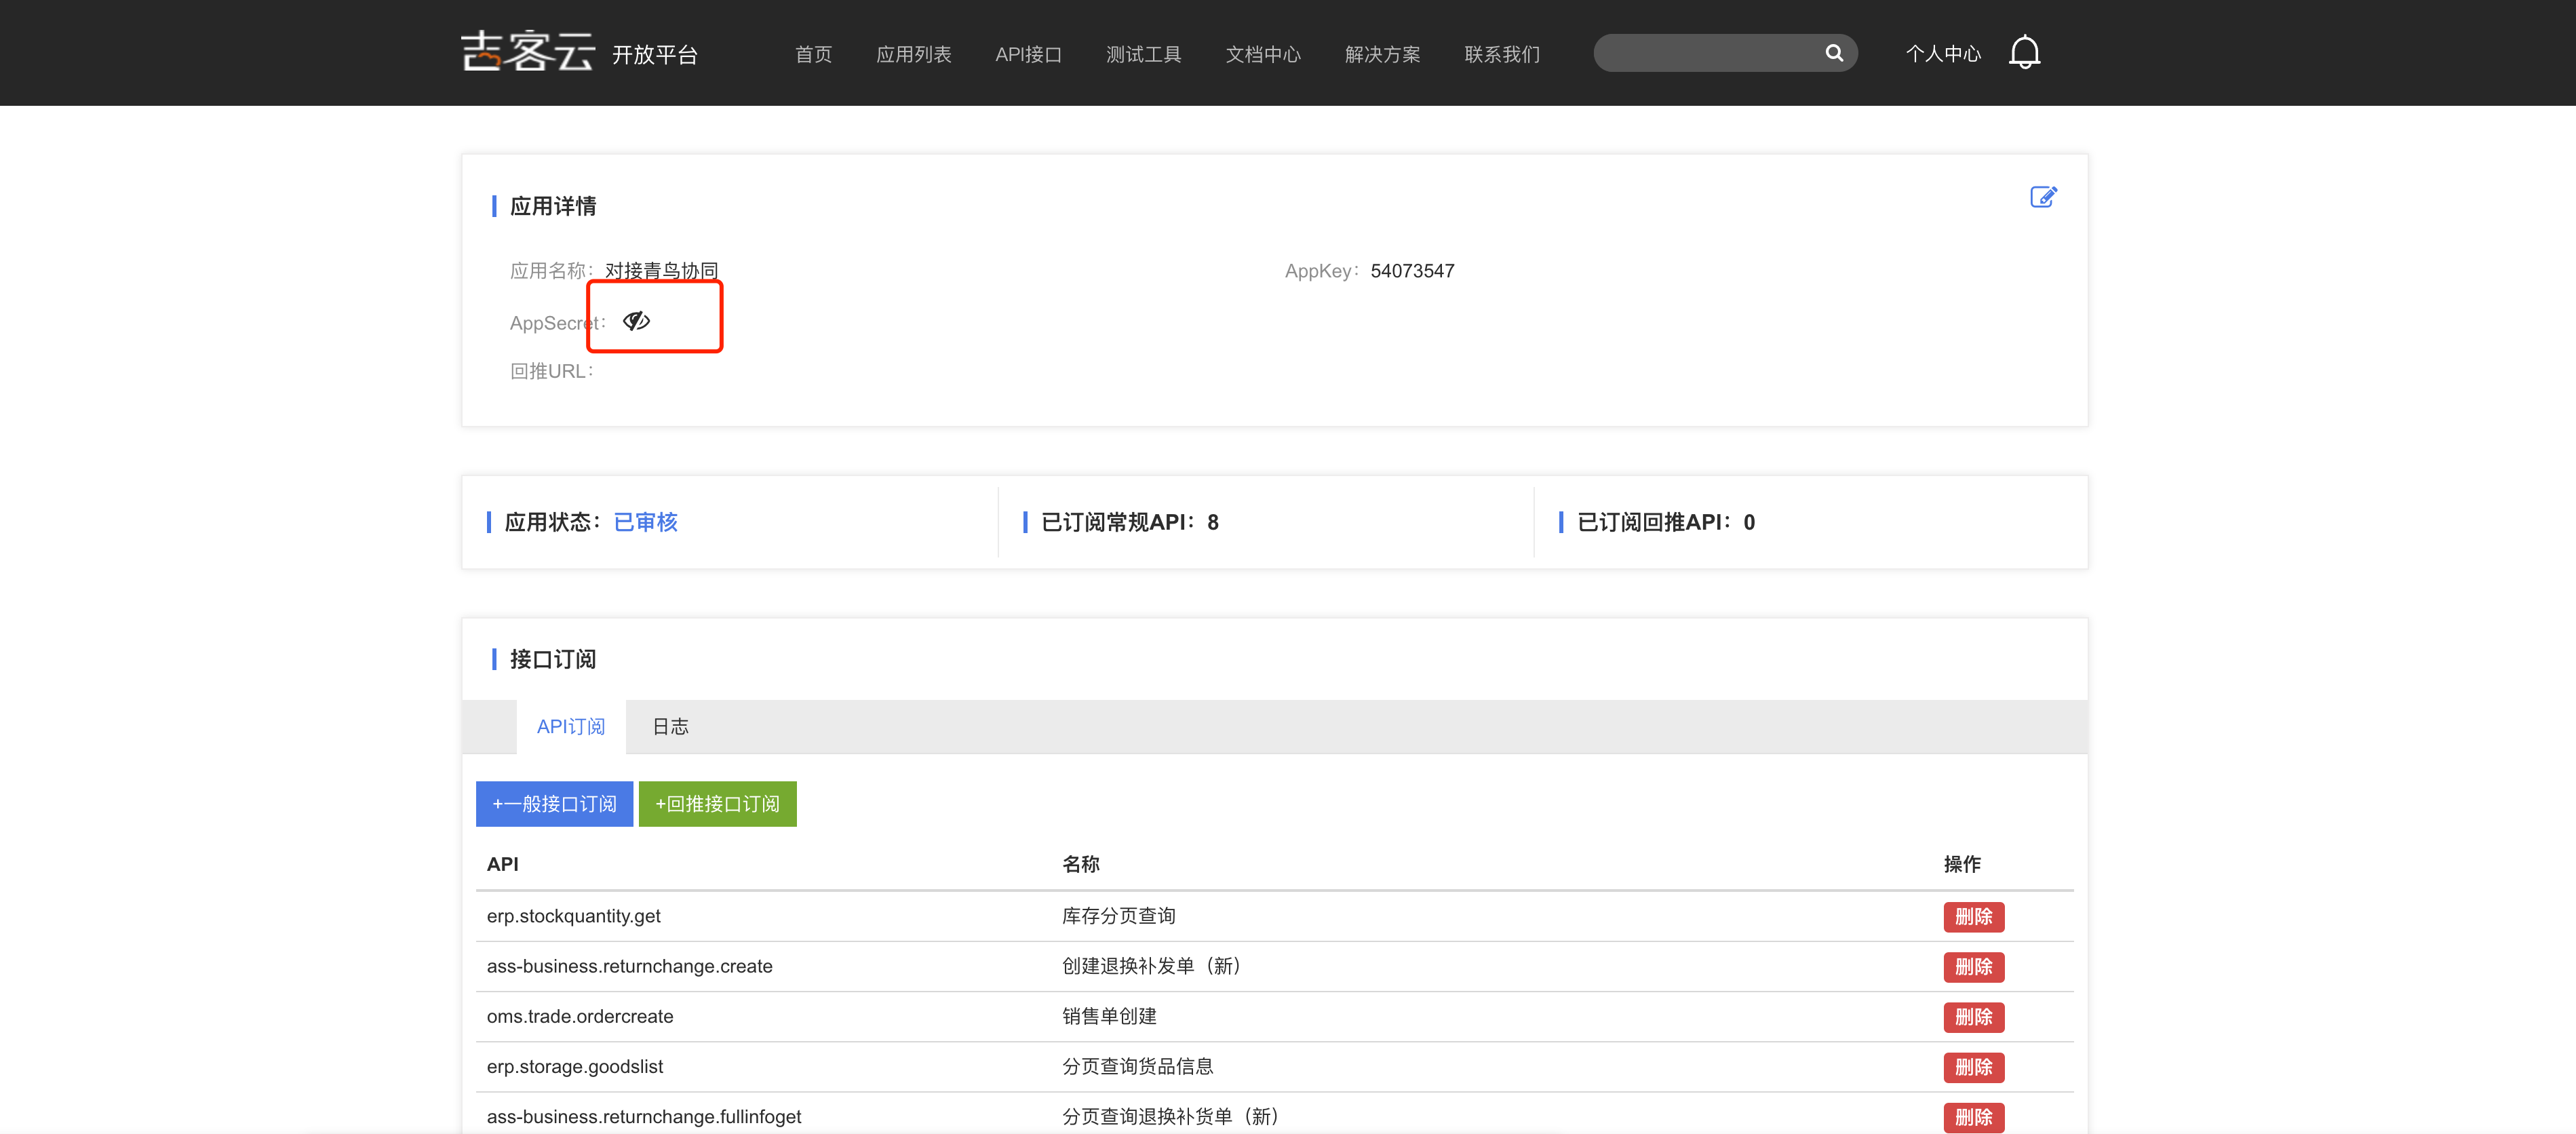This screenshot has width=2576, height=1134.
Task: Click the search magnifier icon
Action: point(1834,53)
